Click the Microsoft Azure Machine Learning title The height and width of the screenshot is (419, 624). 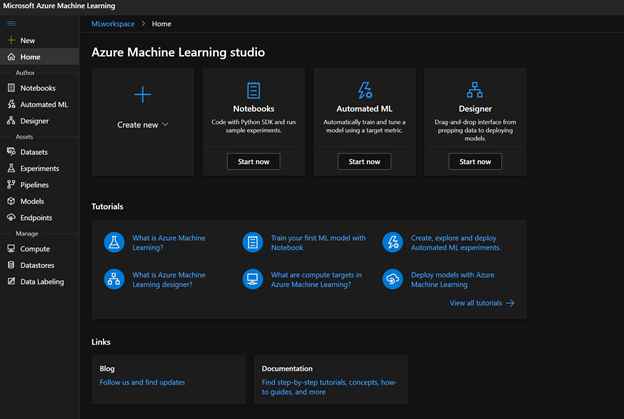click(x=59, y=6)
